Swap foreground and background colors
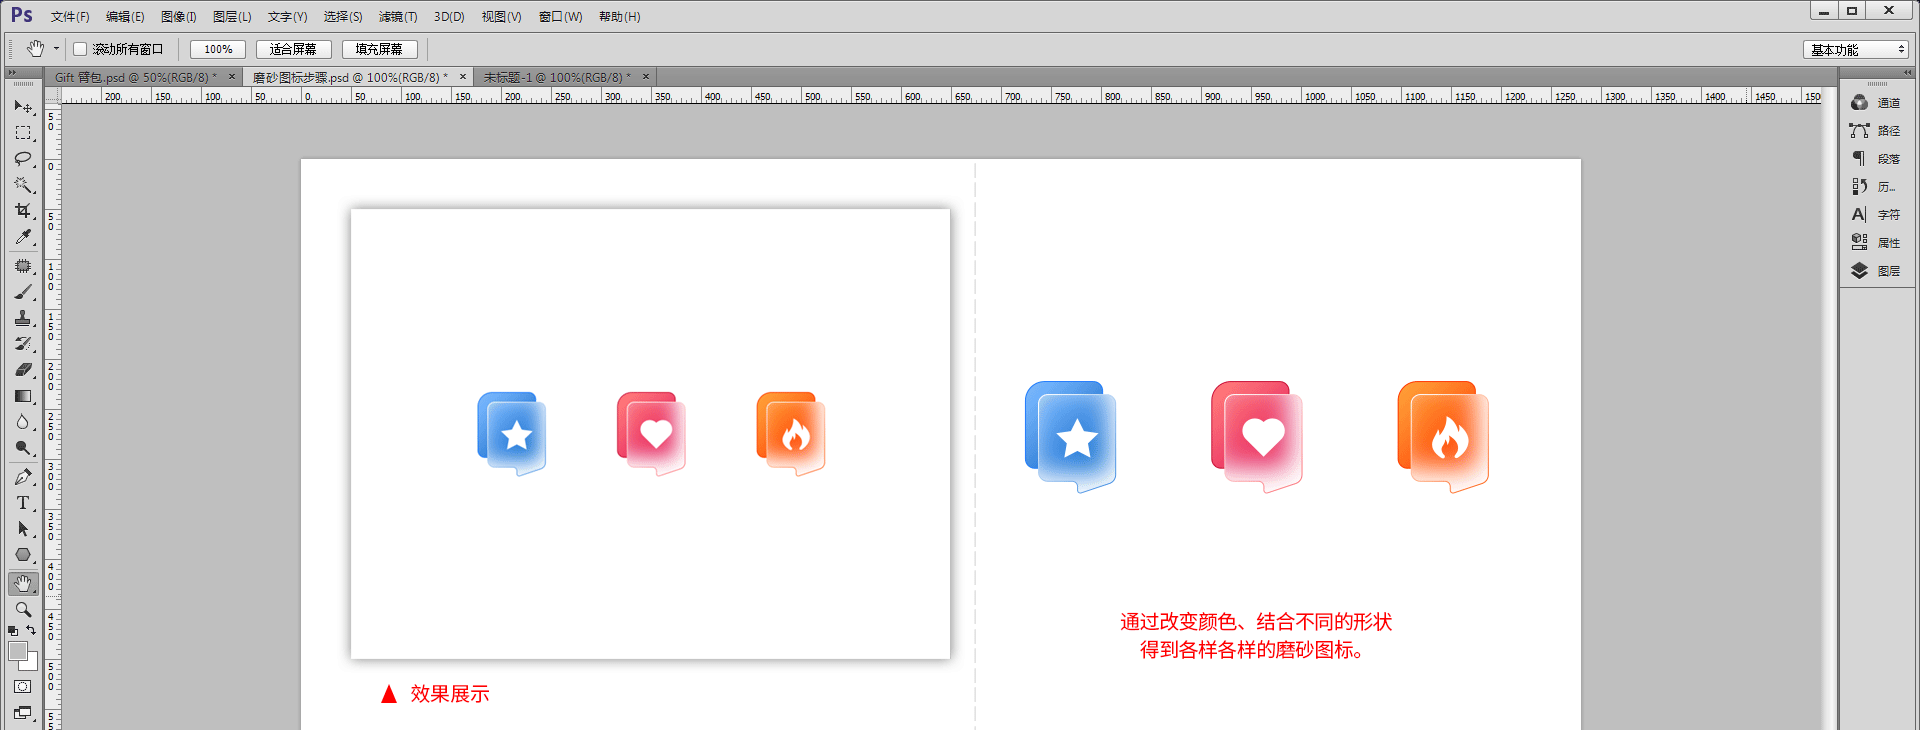 click(x=32, y=630)
